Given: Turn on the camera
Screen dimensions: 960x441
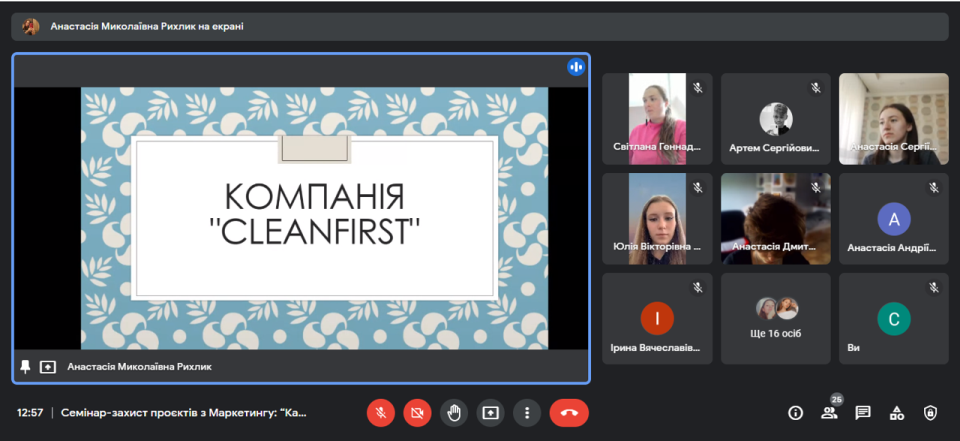Looking at the screenshot, I should [x=417, y=412].
